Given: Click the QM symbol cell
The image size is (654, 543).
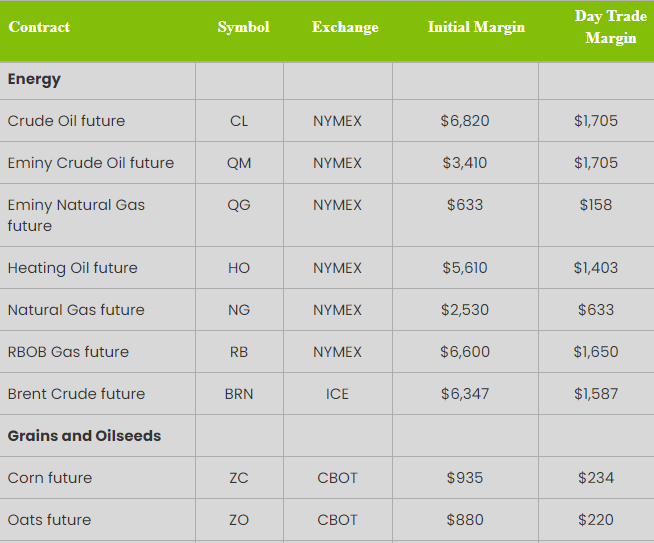Looking at the screenshot, I should click(x=239, y=163).
